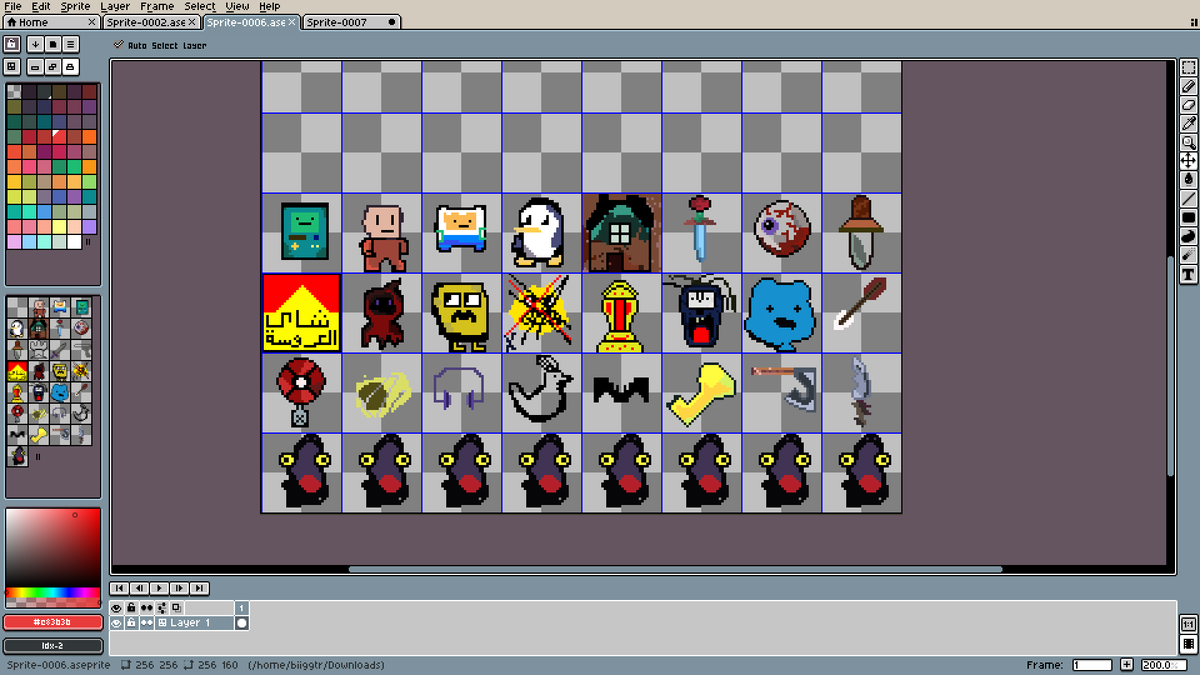
Task: Open the View menu
Action: [x=237, y=6]
